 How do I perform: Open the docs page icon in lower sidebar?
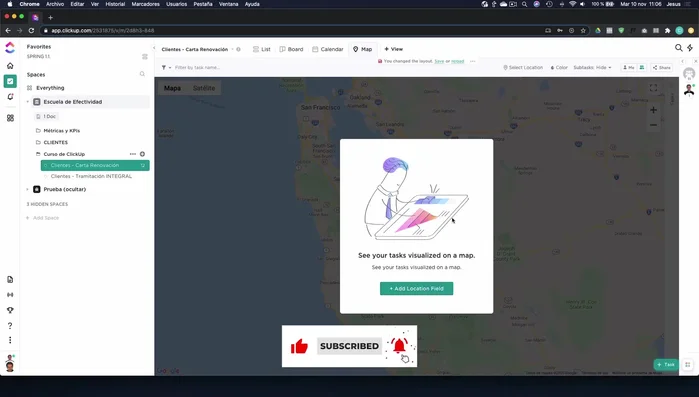(x=10, y=279)
